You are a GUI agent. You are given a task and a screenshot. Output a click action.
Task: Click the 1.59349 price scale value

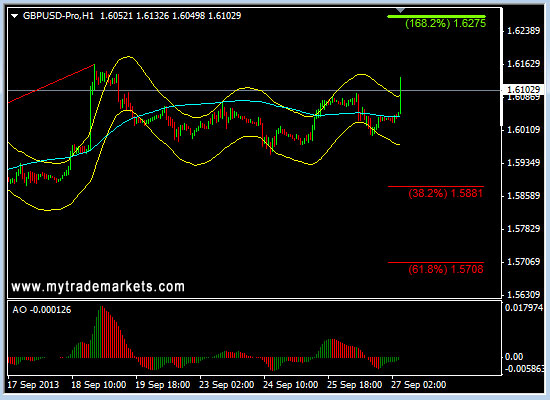[x=524, y=163]
